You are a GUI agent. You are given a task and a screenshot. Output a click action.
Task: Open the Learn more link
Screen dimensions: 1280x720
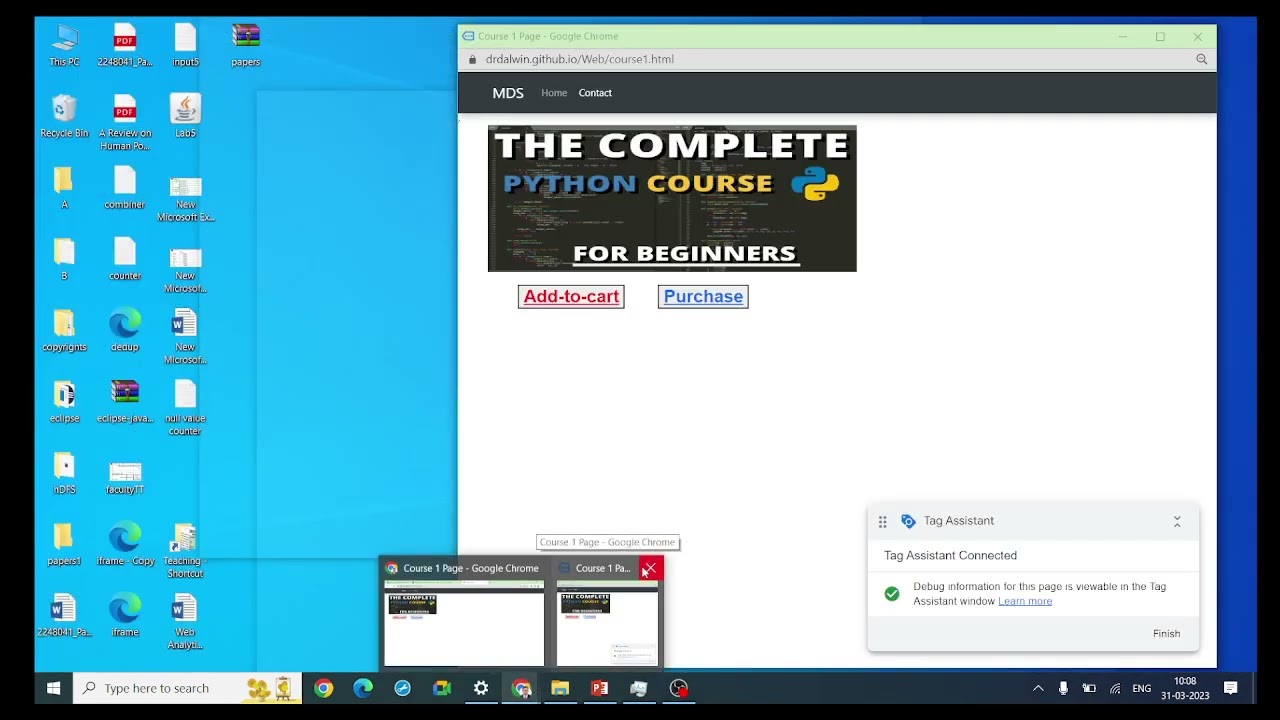click(x=1025, y=601)
